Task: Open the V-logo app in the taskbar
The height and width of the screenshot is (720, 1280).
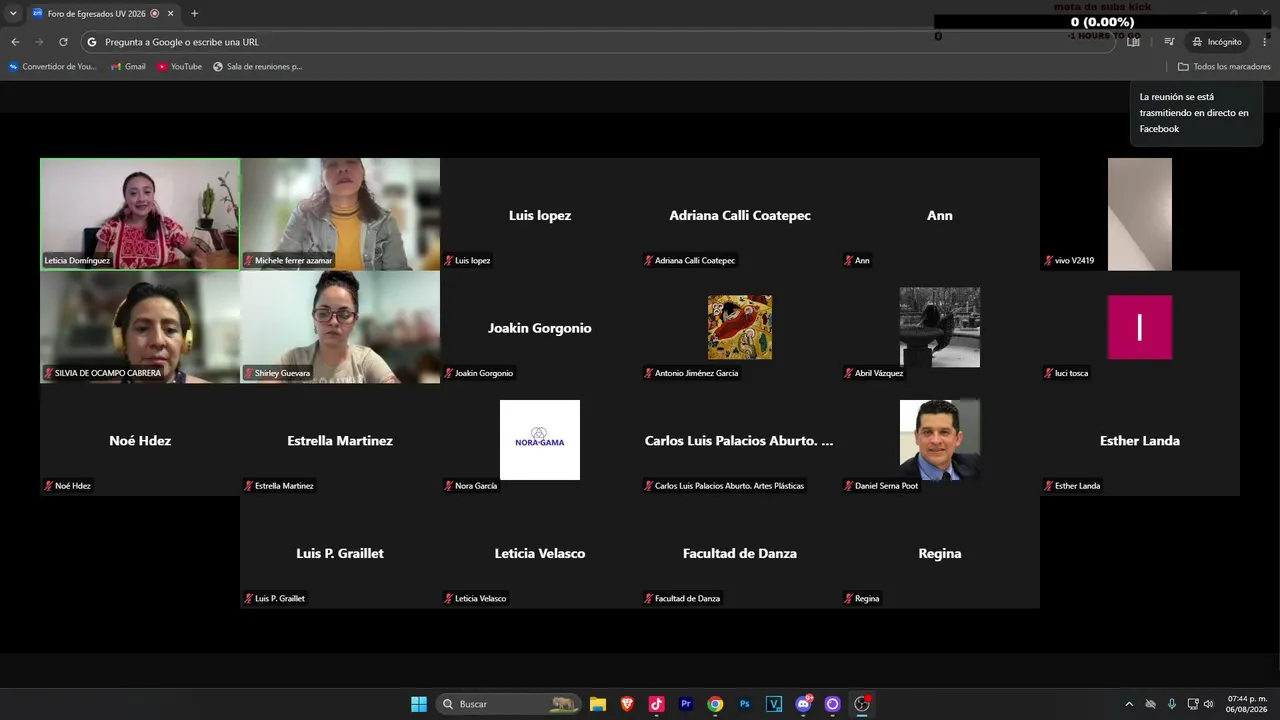Action: pos(774,704)
